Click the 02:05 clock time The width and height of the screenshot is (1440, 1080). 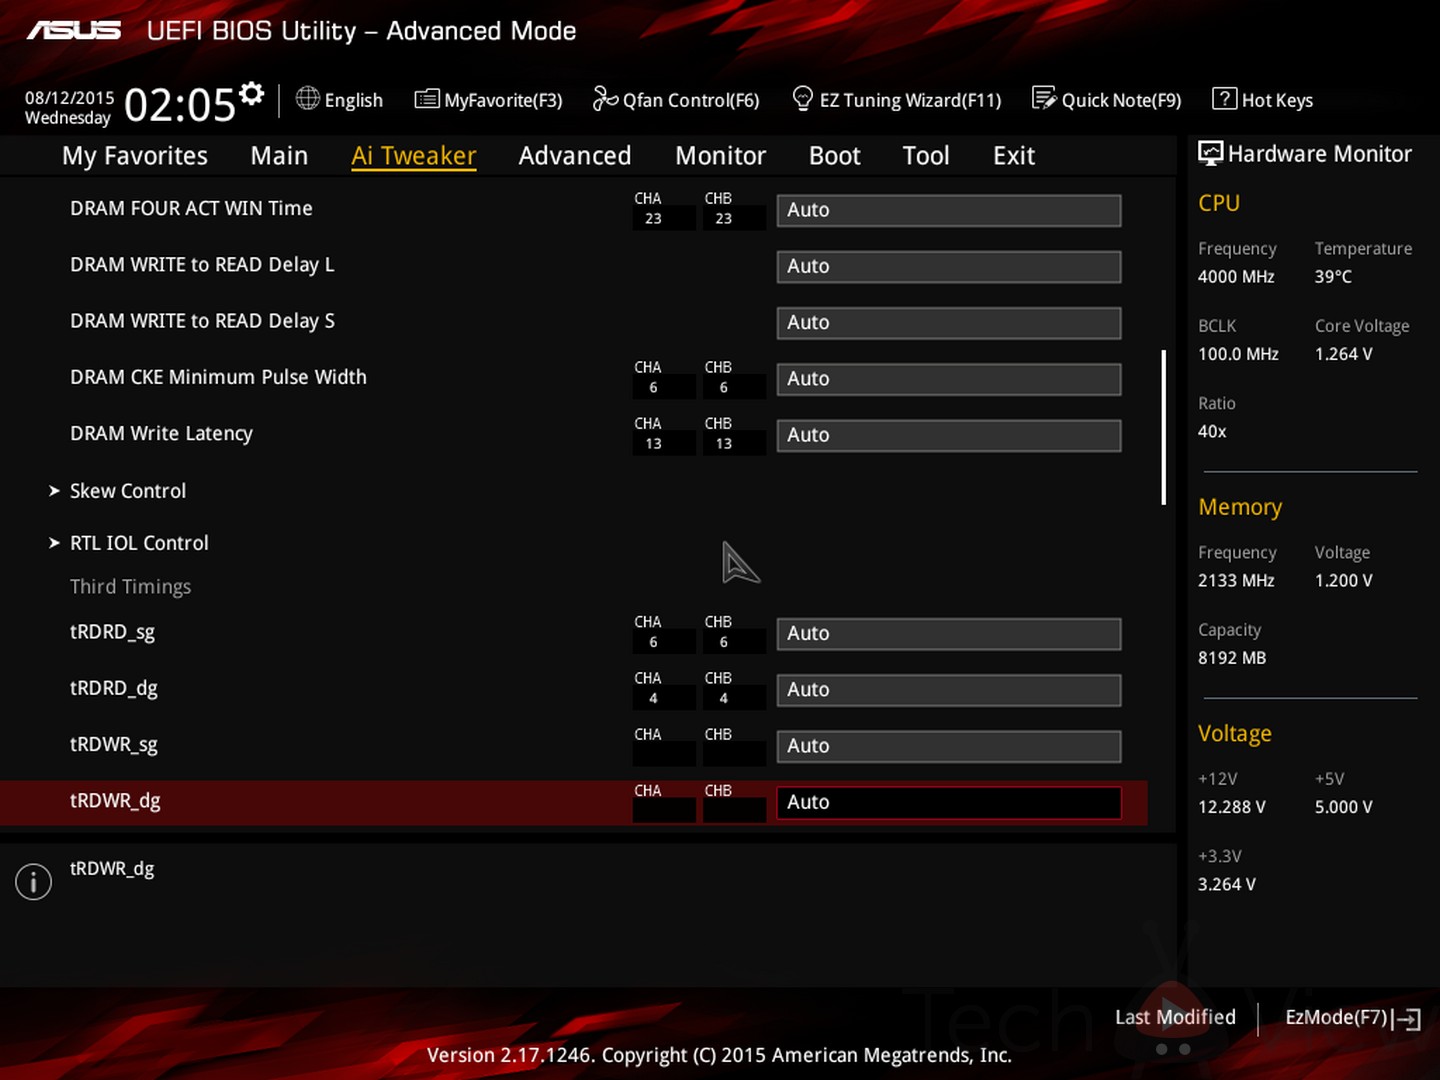pyautogui.click(x=180, y=105)
